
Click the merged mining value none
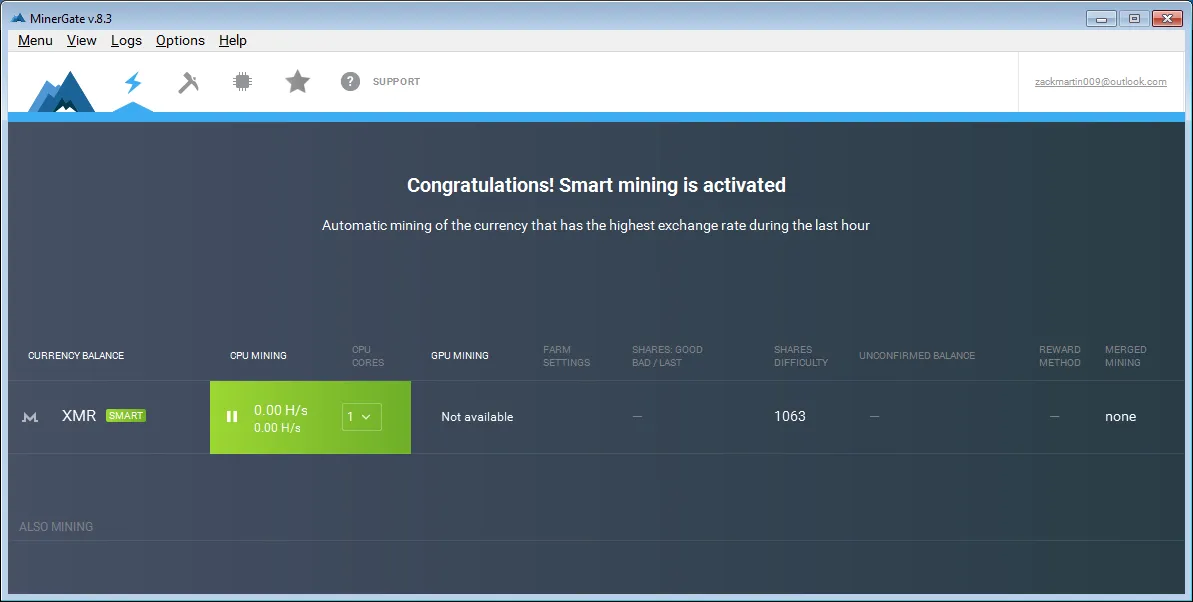1121,416
